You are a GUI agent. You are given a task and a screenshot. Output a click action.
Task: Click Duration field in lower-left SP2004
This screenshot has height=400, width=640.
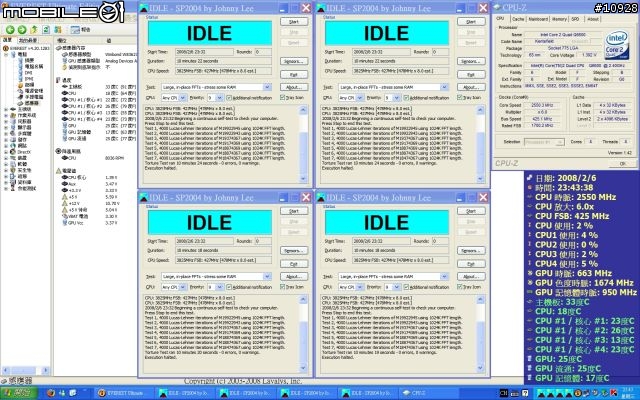(x=223, y=251)
